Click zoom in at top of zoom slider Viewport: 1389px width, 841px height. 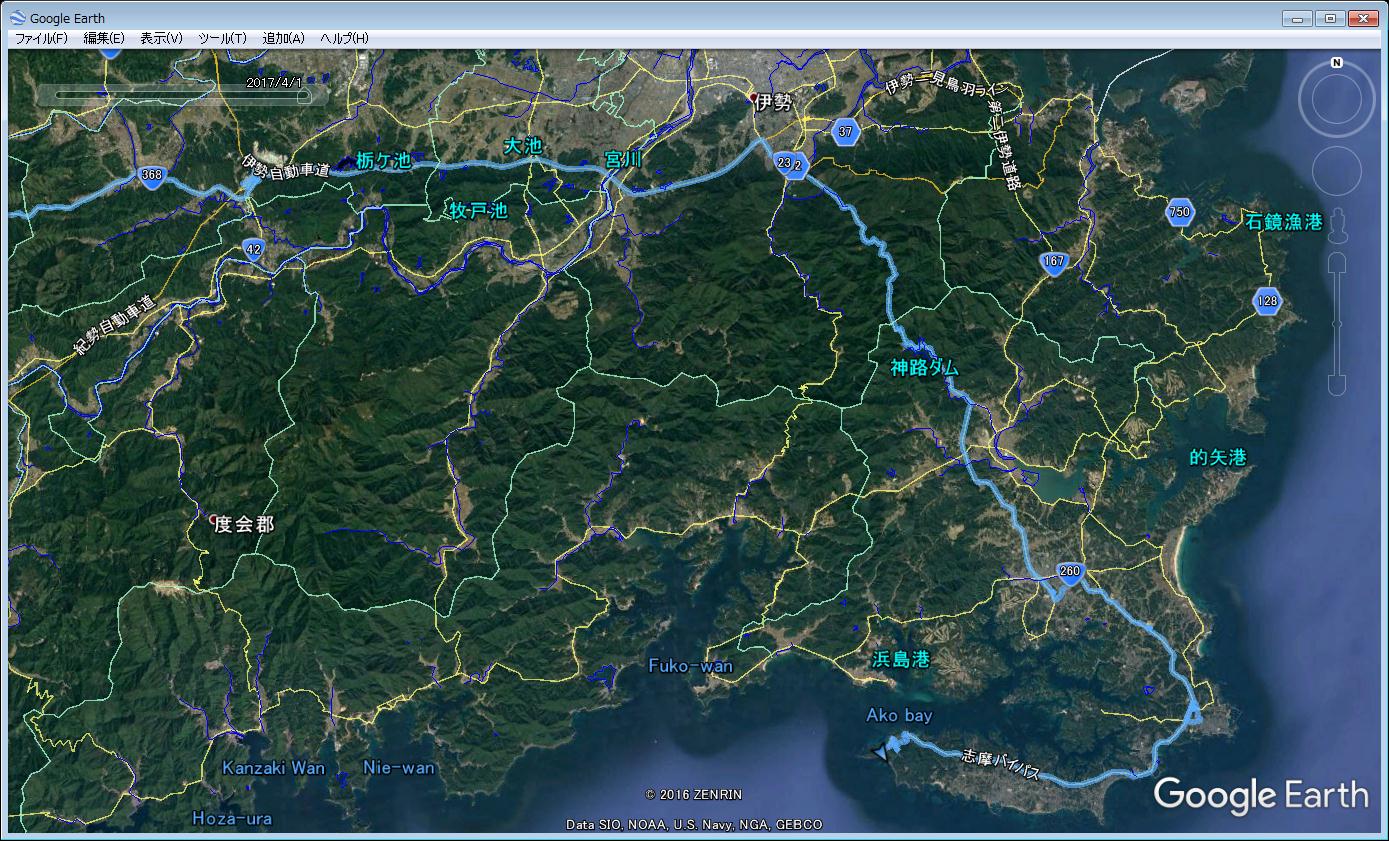[1336, 263]
